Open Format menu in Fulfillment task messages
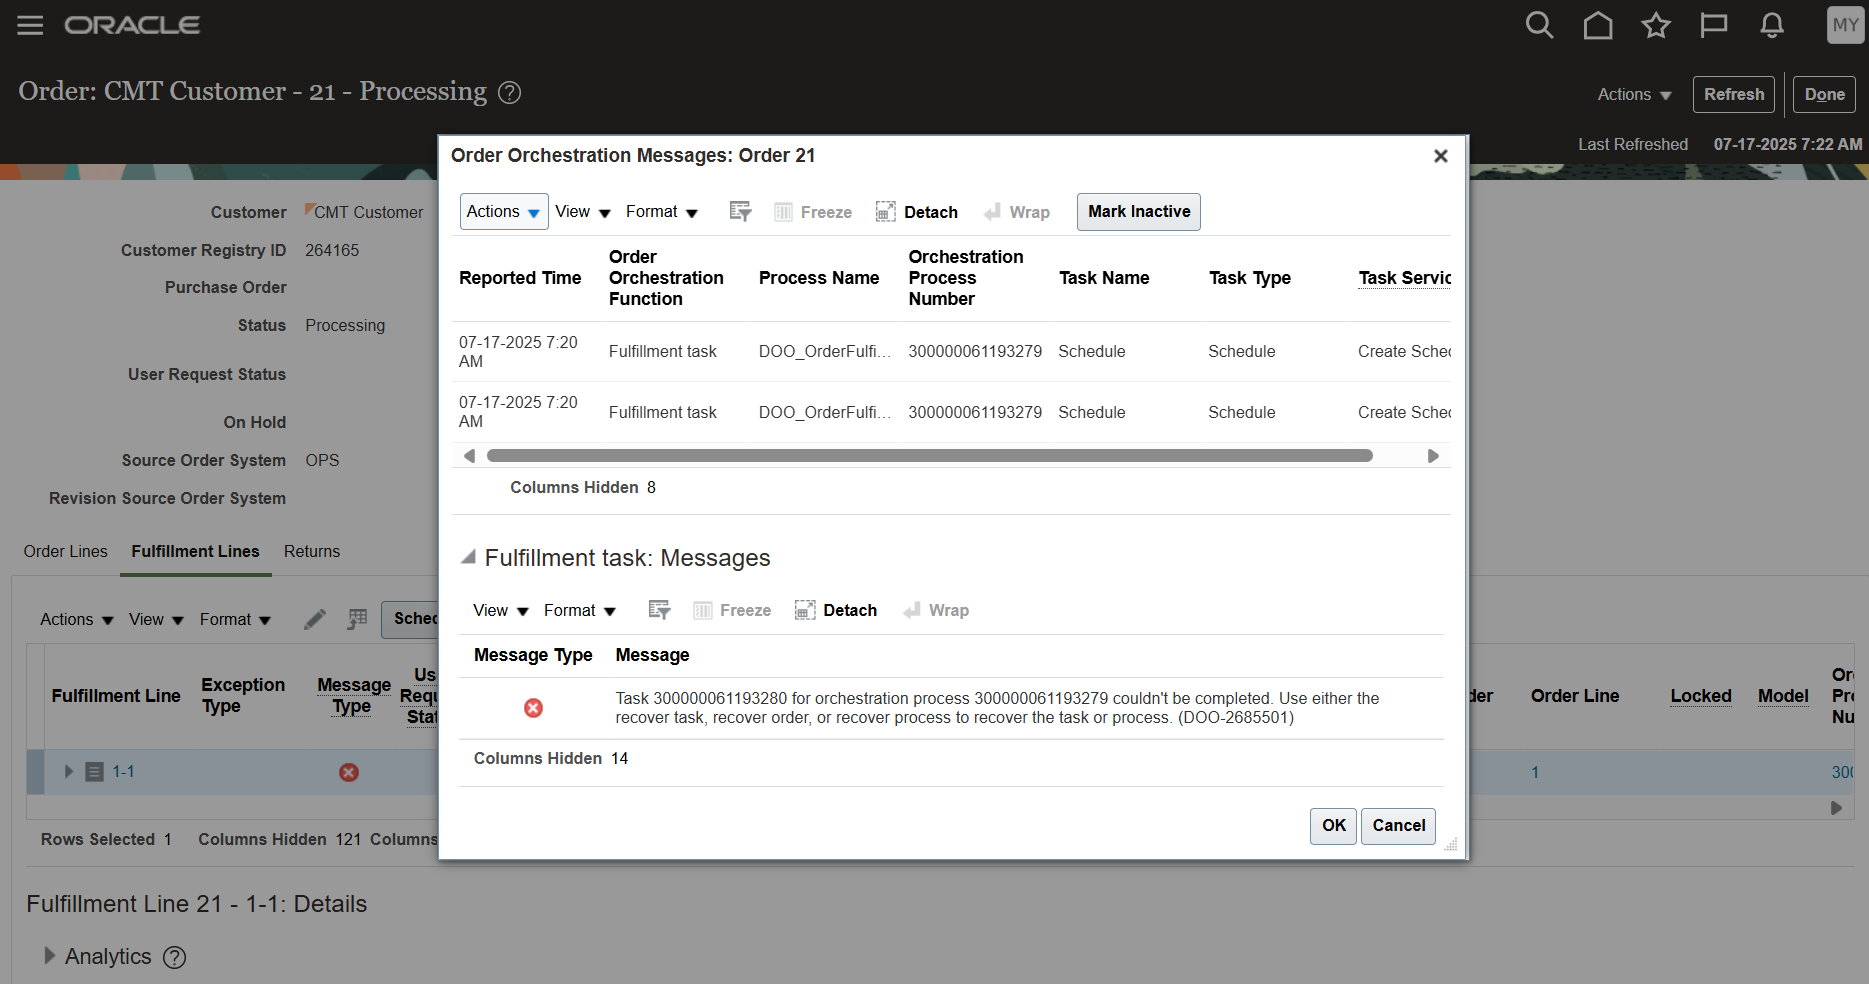The width and height of the screenshot is (1869, 984). coord(580,610)
